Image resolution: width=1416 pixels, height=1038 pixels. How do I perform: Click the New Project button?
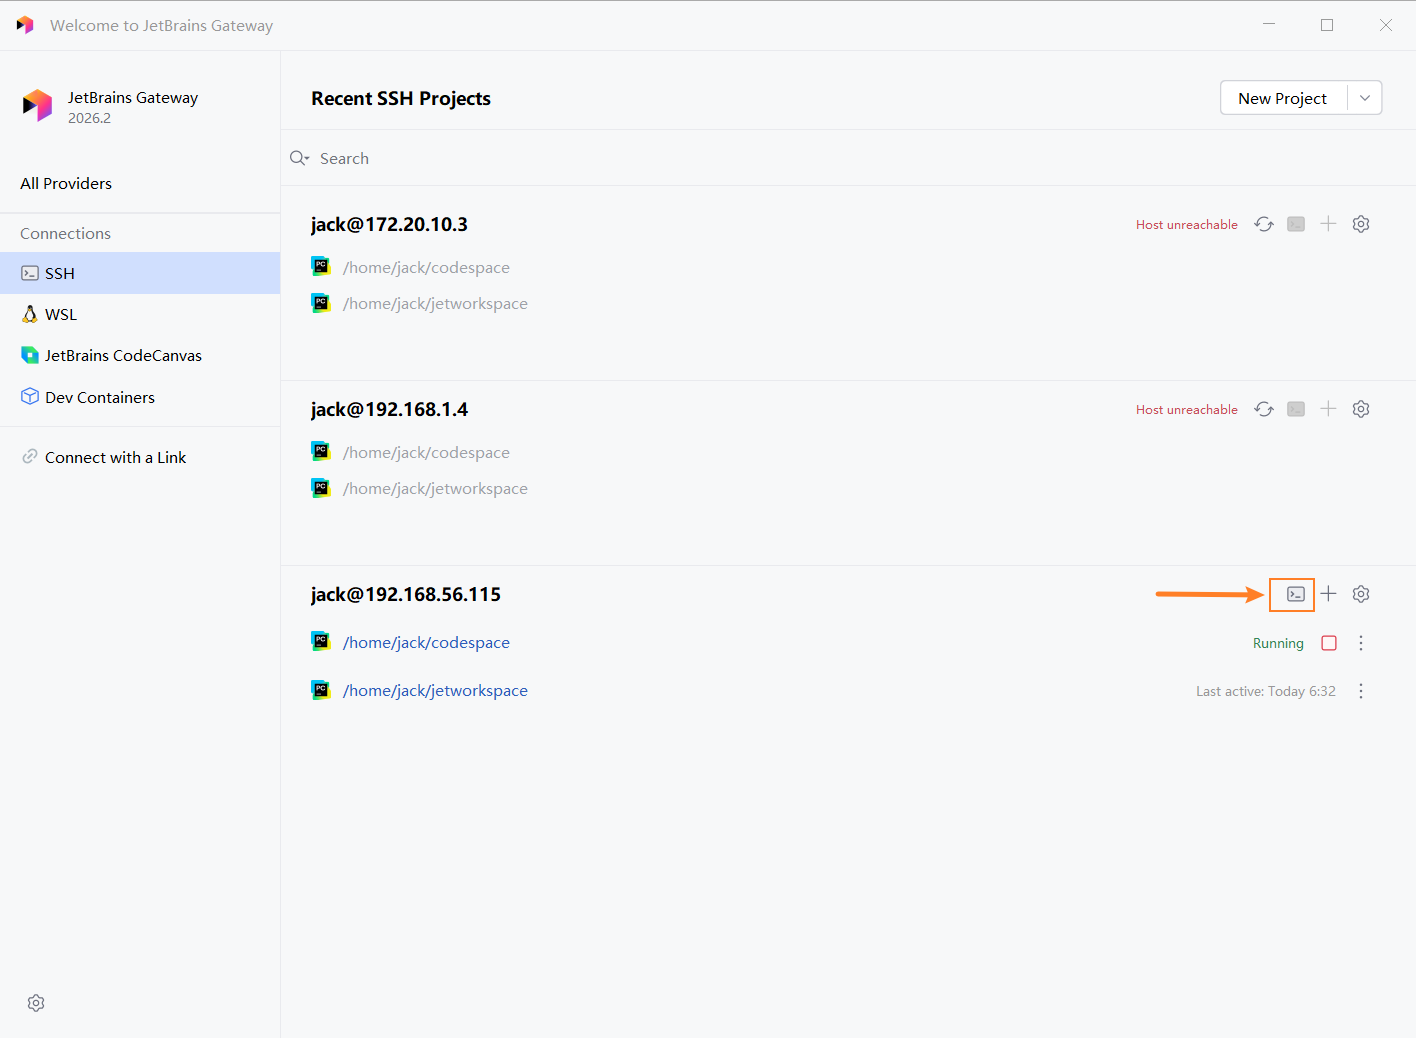click(1283, 98)
